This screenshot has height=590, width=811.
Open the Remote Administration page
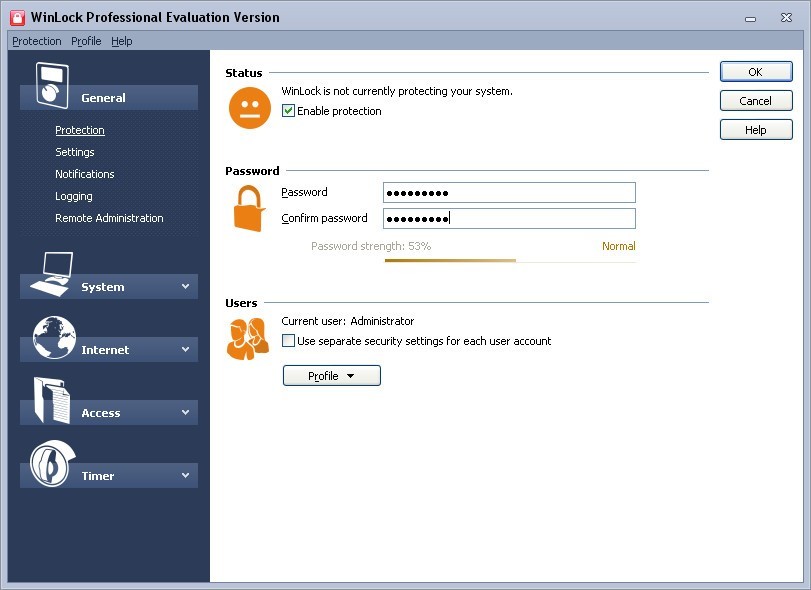(109, 218)
